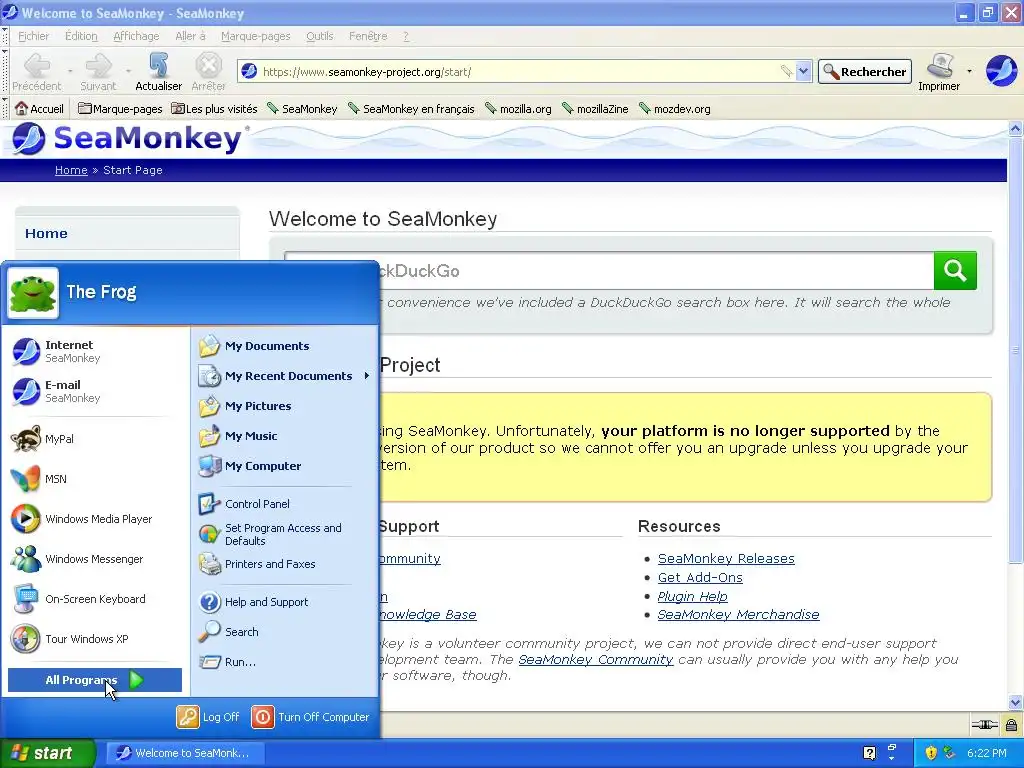Open Windows Media Player
The width and height of the screenshot is (1024, 768).
click(96, 519)
